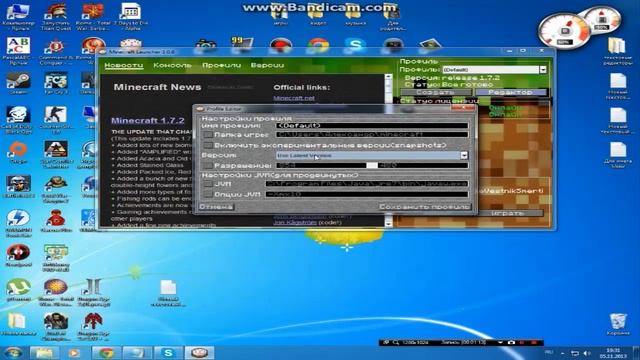Open the Rome Total War desktop shortcut
This screenshot has width=640, height=360.
click(93, 16)
